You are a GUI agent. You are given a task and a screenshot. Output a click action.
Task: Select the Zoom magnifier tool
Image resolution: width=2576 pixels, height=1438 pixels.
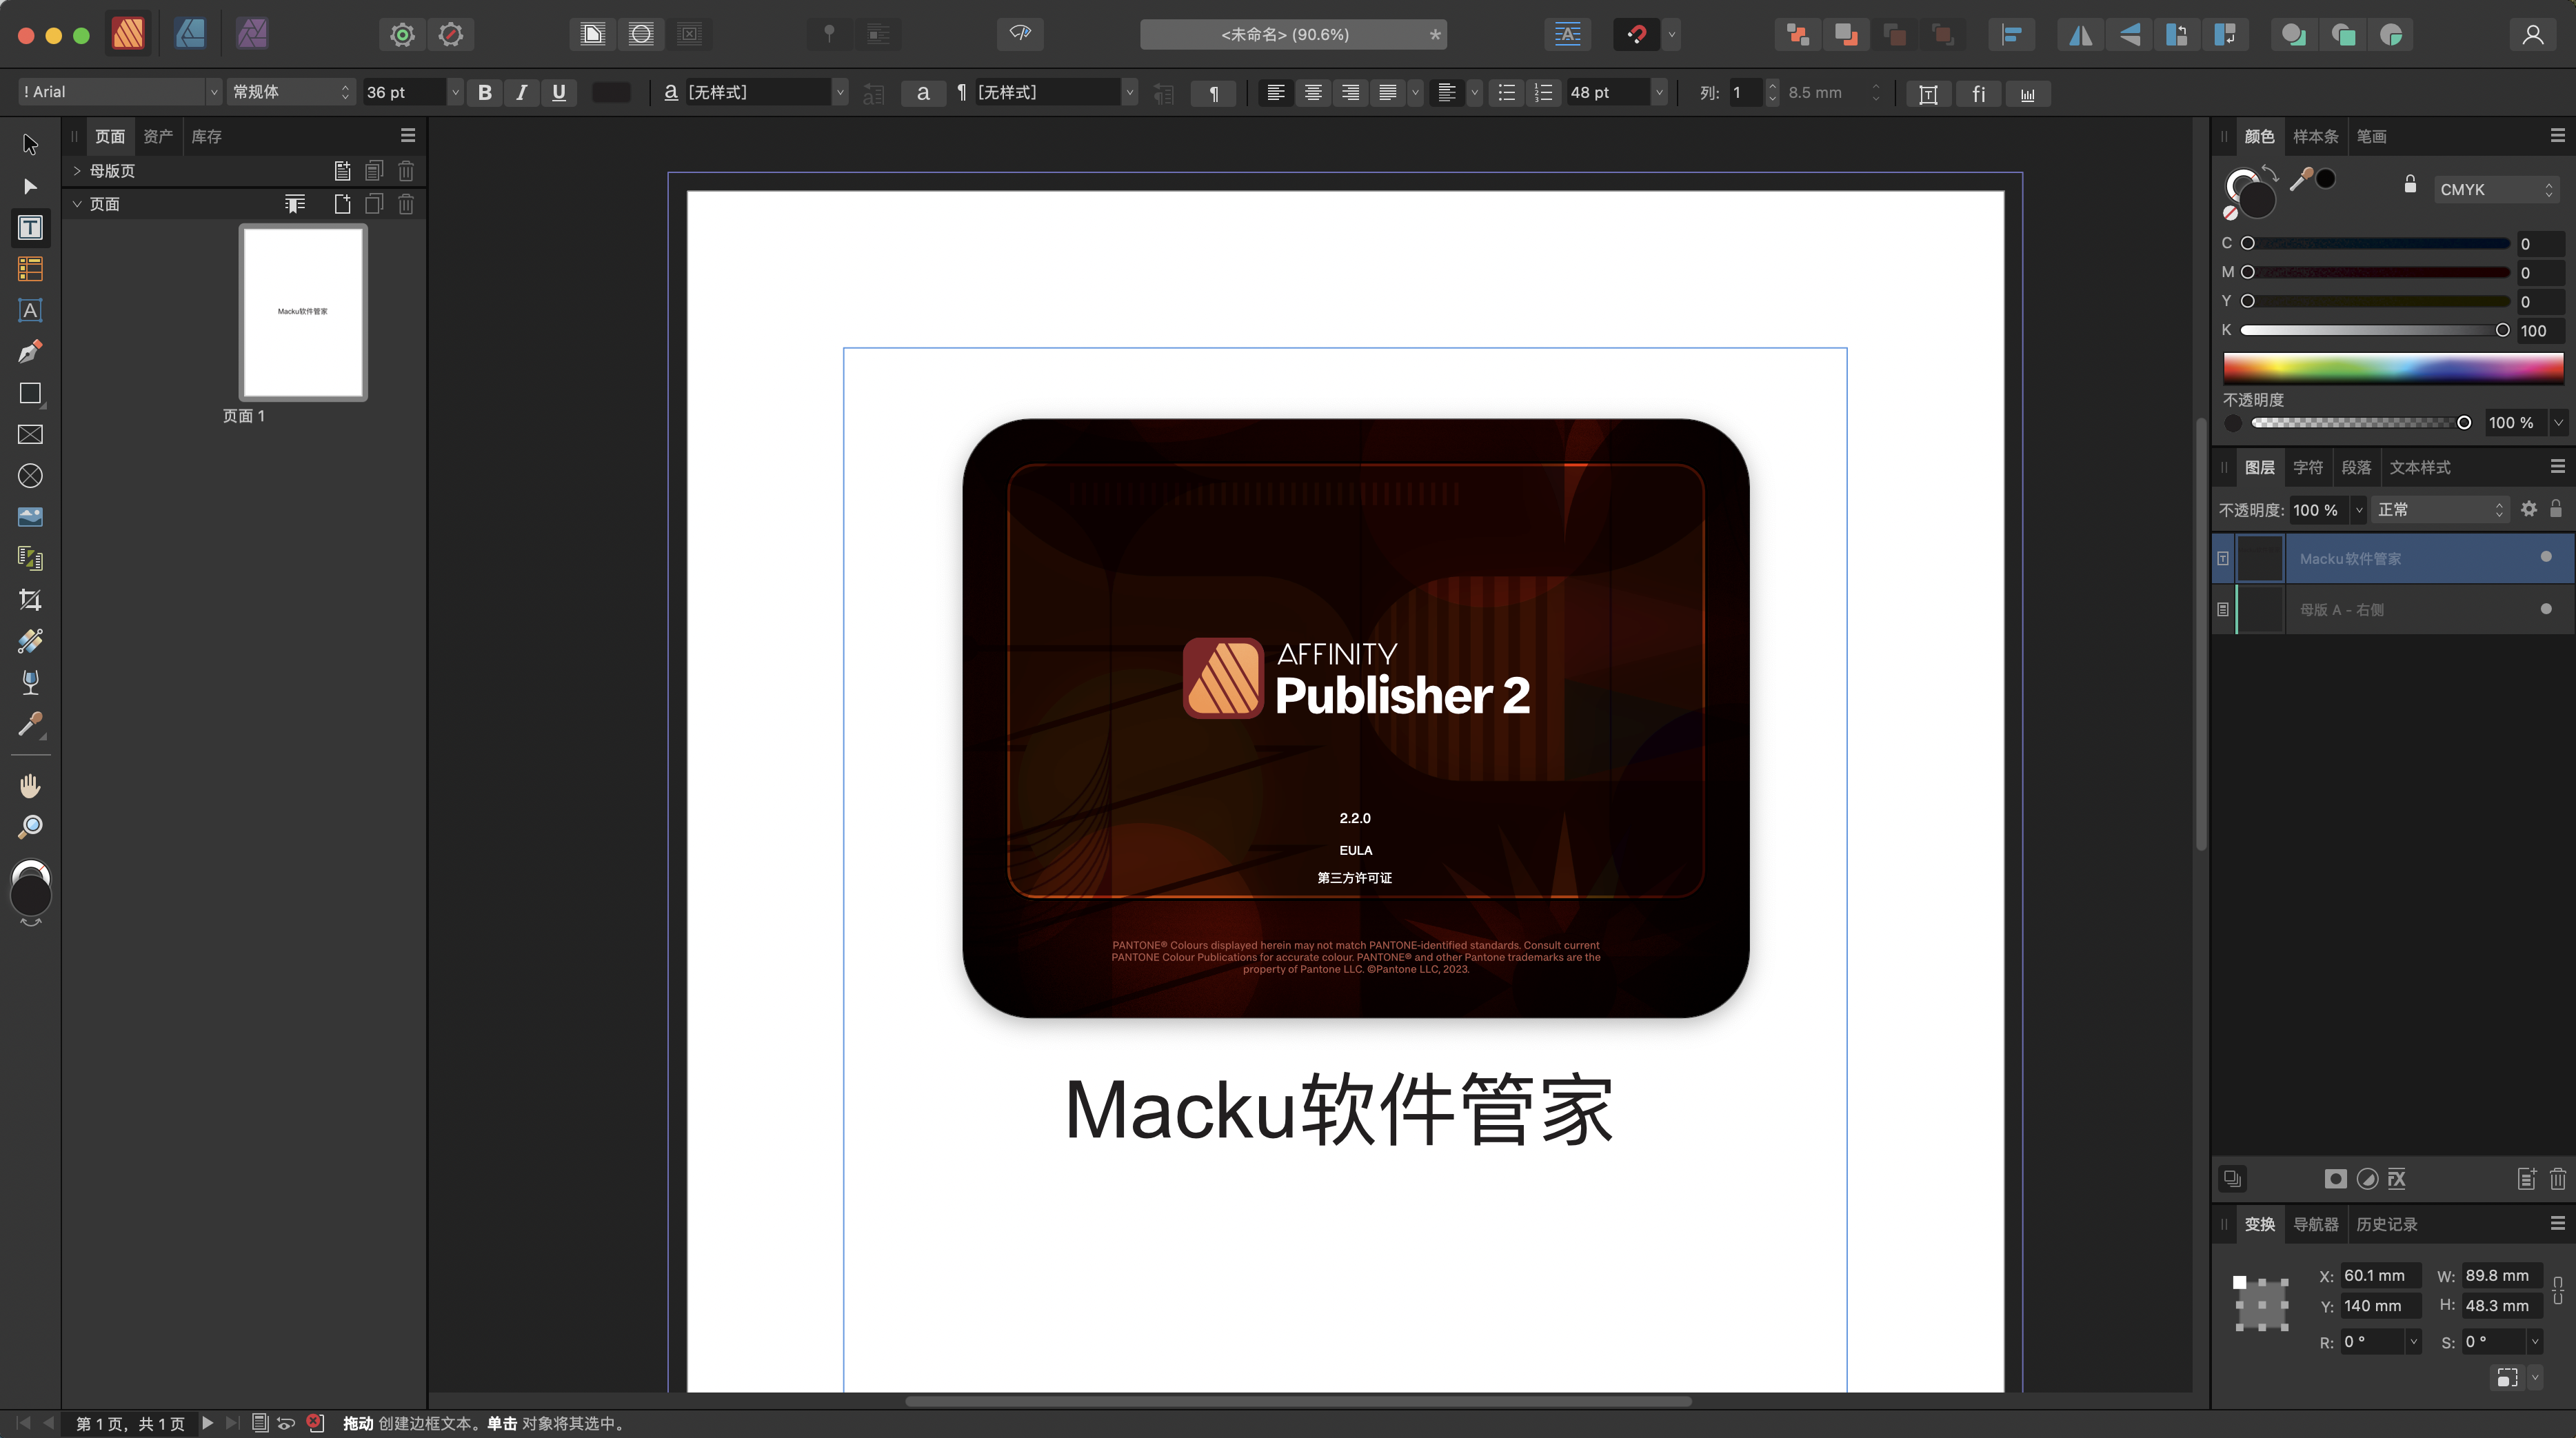(x=30, y=827)
